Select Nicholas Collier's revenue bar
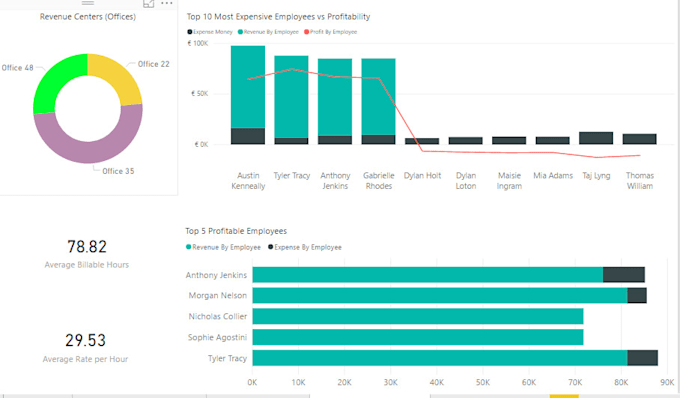Image resolution: width=680 pixels, height=398 pixels. [418, 316]
